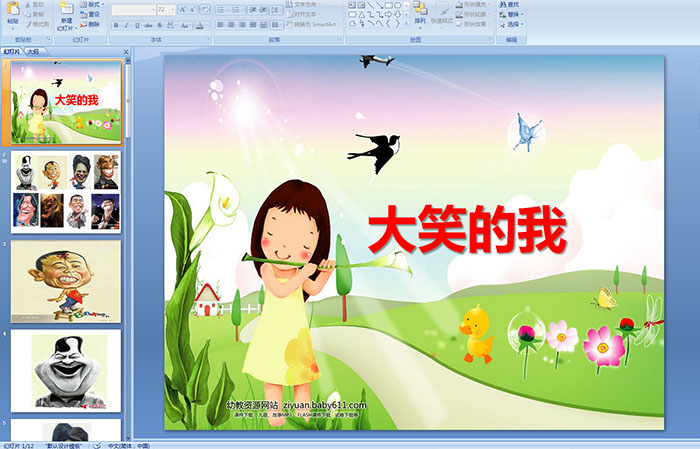Viewport: 700px width, 449px height.
Task: Click the New Slide (新建幻灯片) icon
Action: coord(67,8)
